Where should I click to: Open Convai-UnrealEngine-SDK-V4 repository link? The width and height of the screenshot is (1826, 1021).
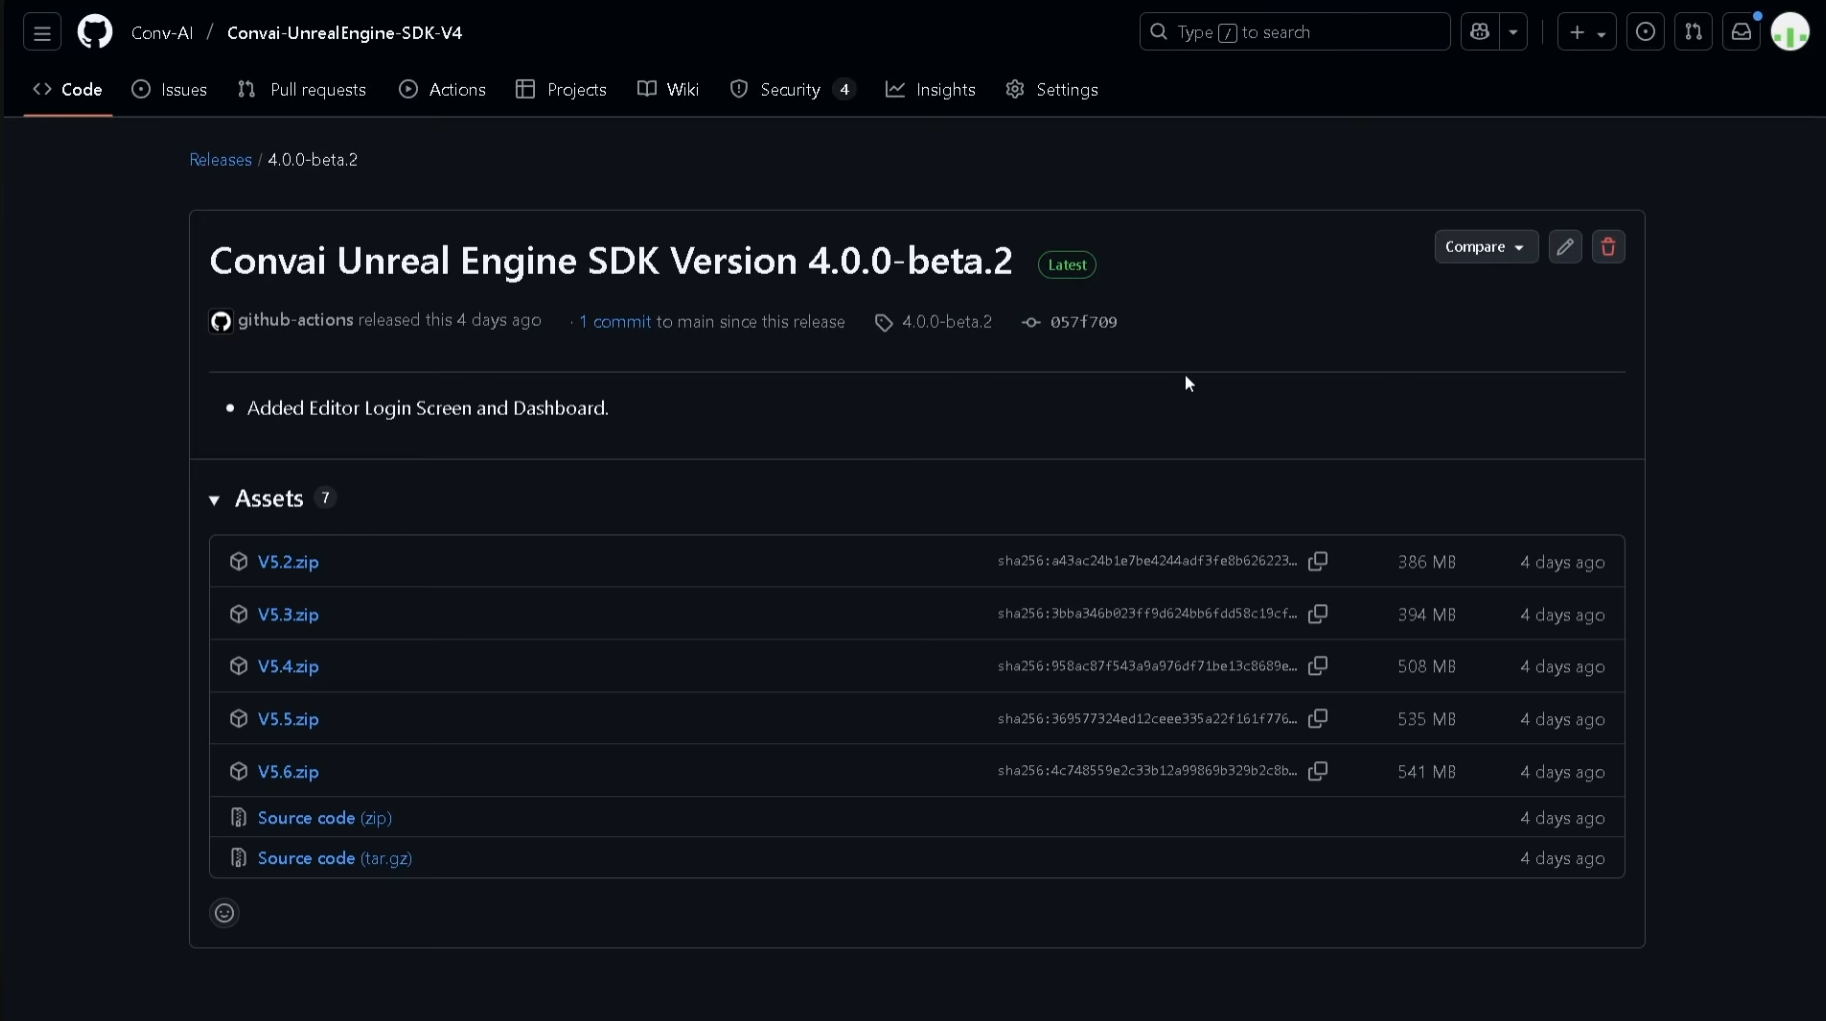[344, 33]
